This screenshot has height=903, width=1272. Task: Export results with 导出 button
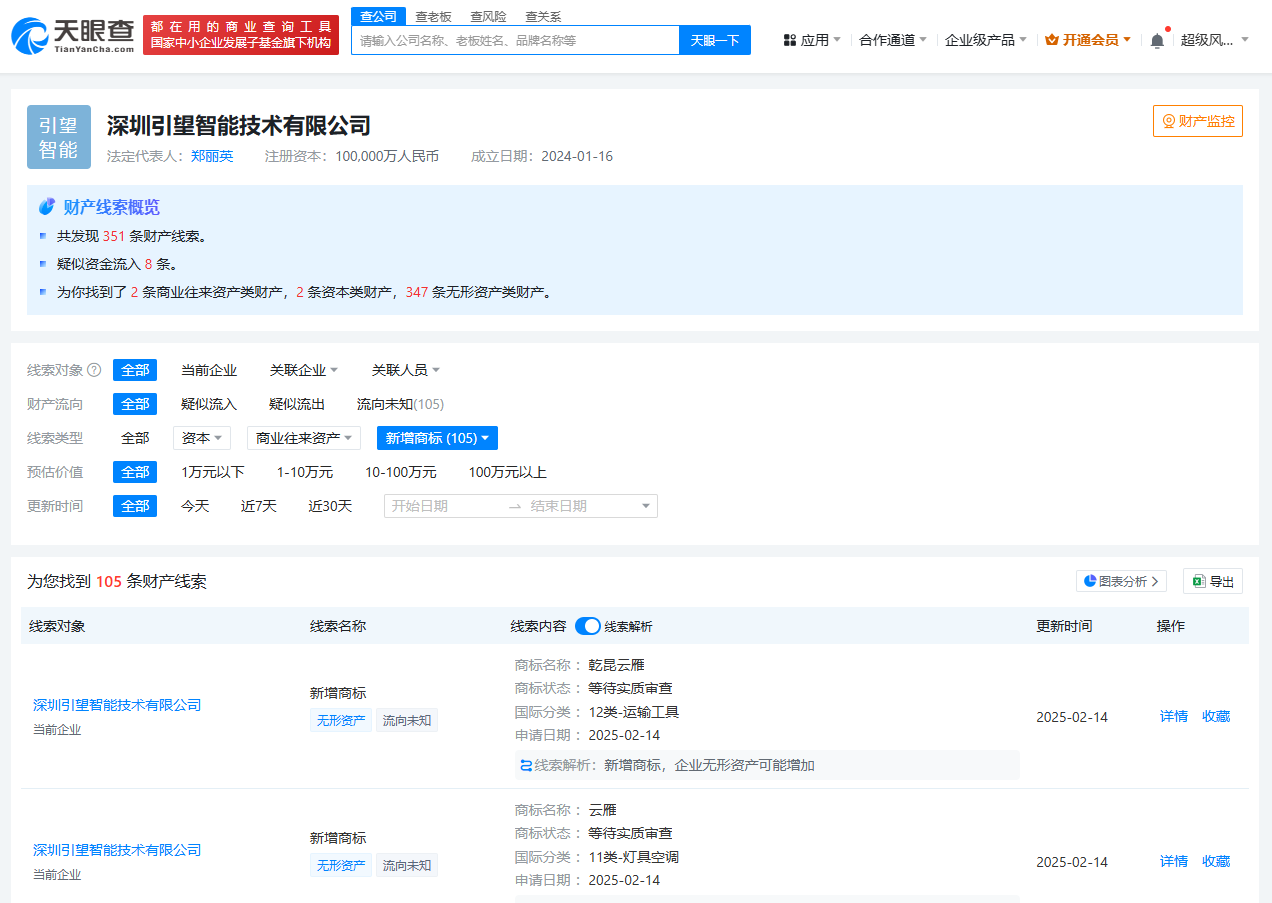[1212, 581]
